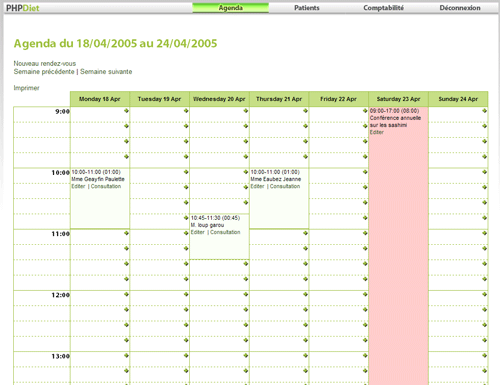Image resolution: width=500 pixels, height=385 pixels.
Task: Add appointment icon on Sunday at 12:00
Action: click(484, 294)
